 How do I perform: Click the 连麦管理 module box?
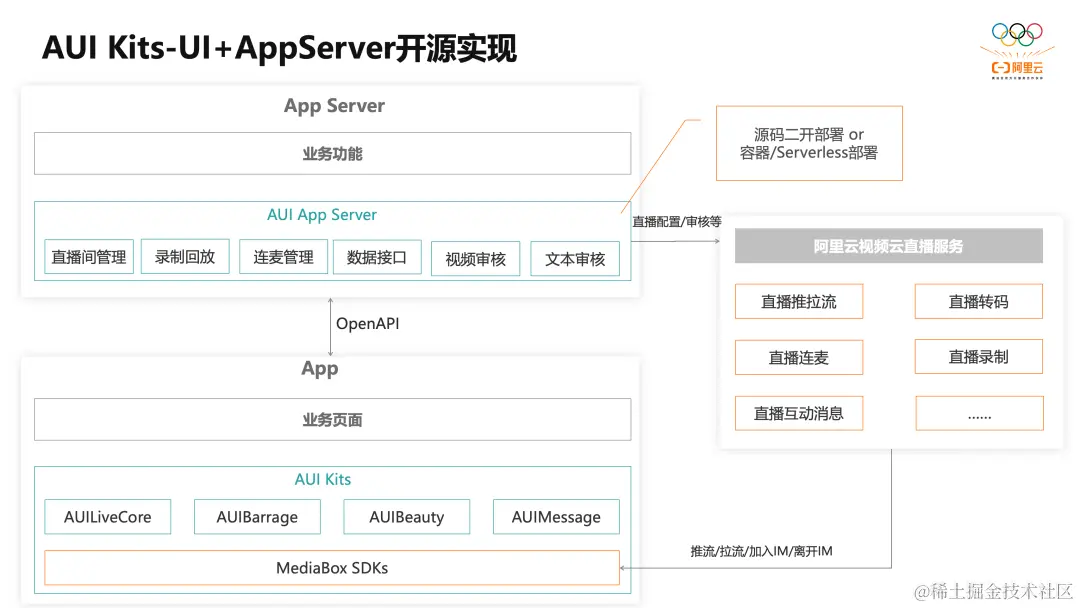[x=283, y=257]
